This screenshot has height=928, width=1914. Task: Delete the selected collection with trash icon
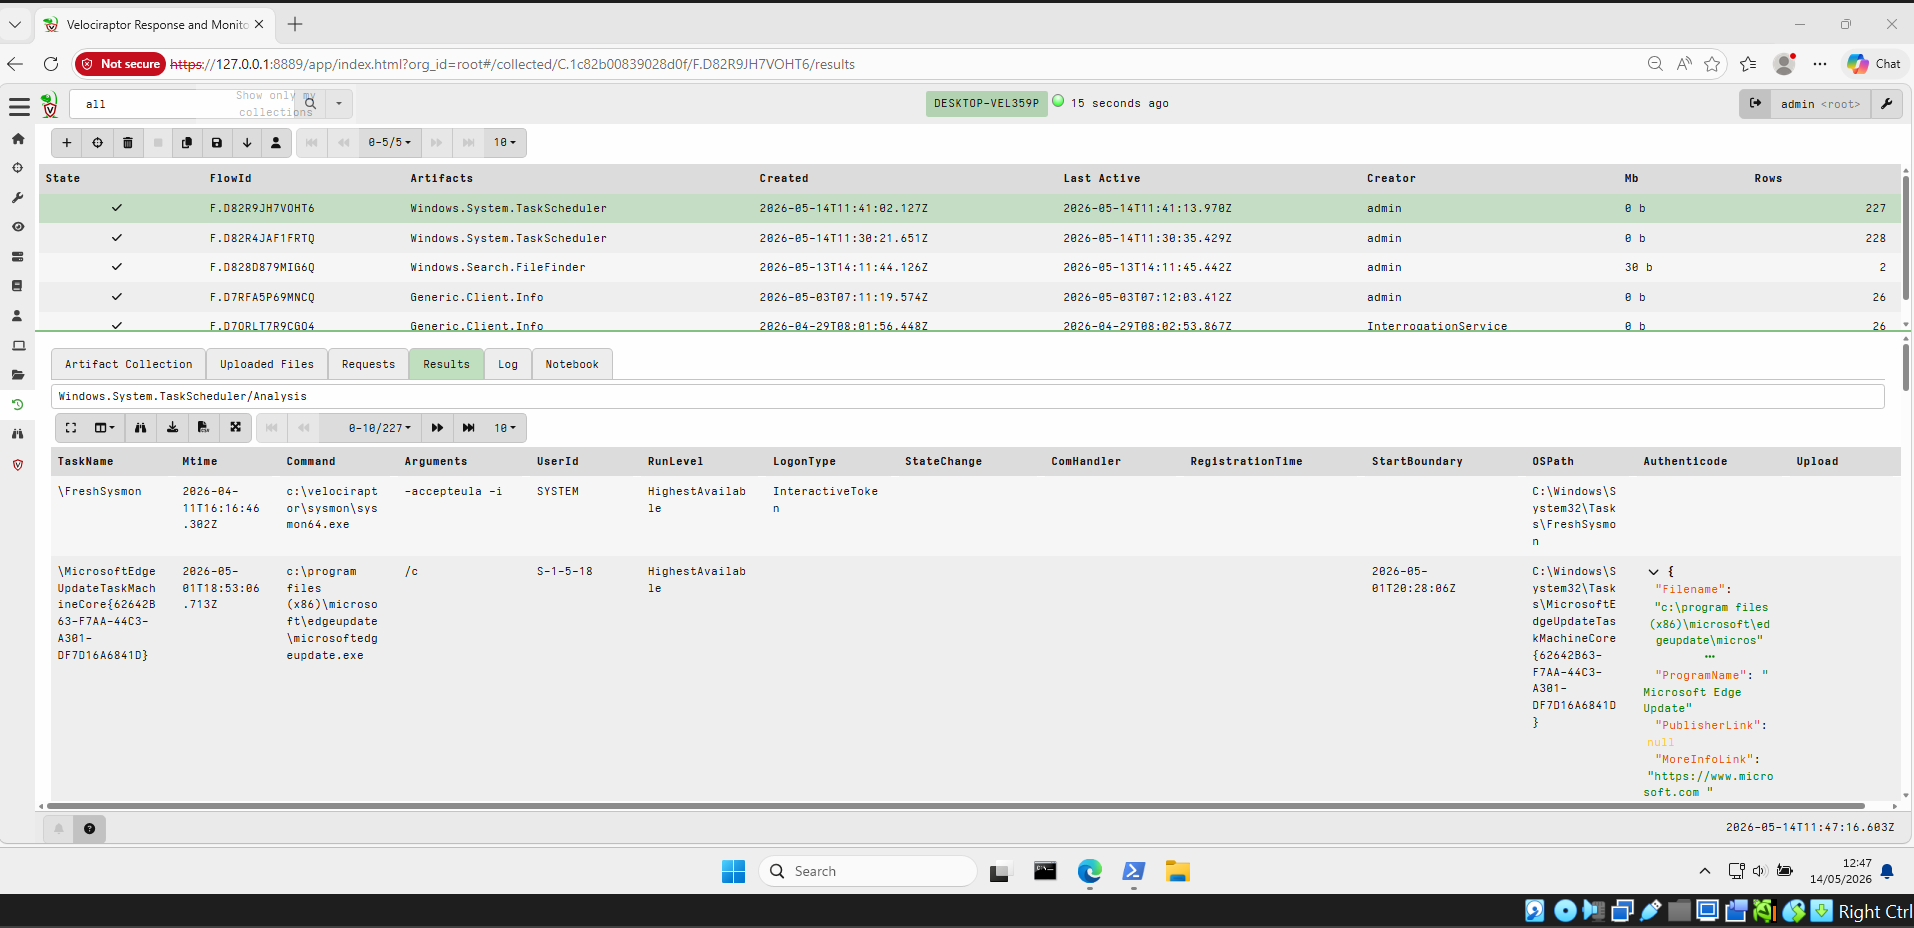(x=127, y=143)
